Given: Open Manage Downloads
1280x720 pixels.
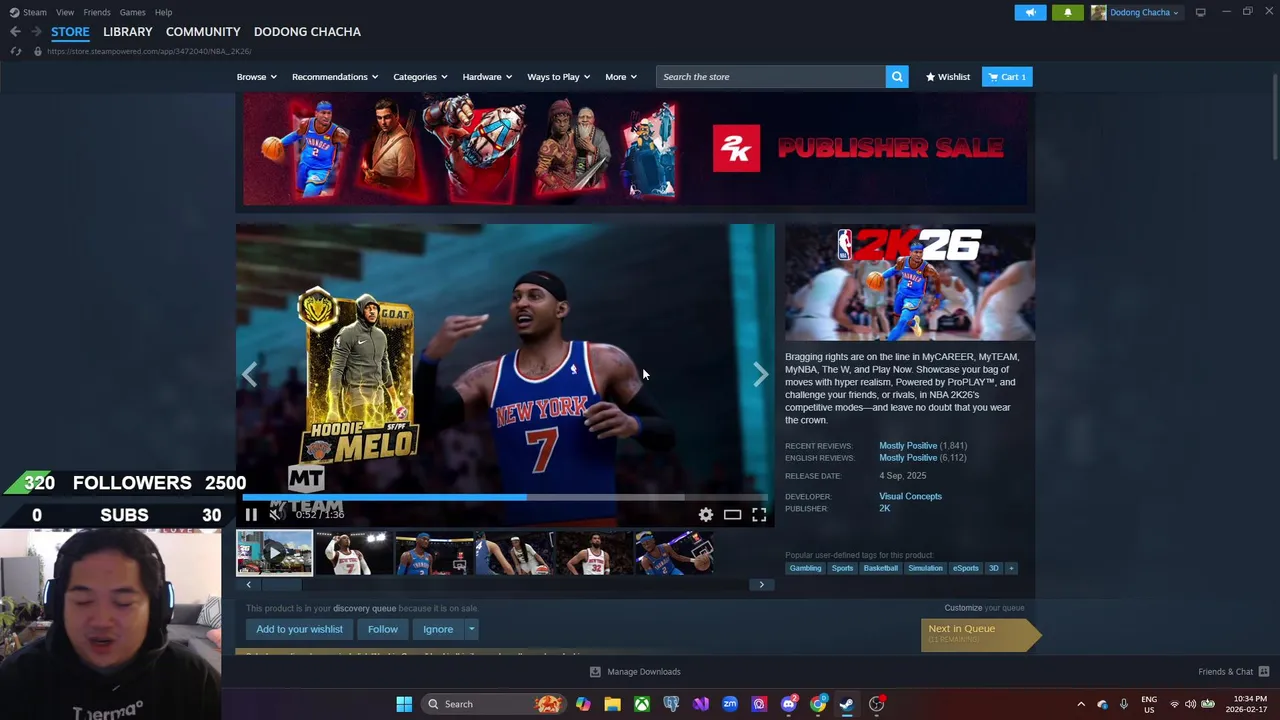Looking at the screenshot, I should 635,672.
